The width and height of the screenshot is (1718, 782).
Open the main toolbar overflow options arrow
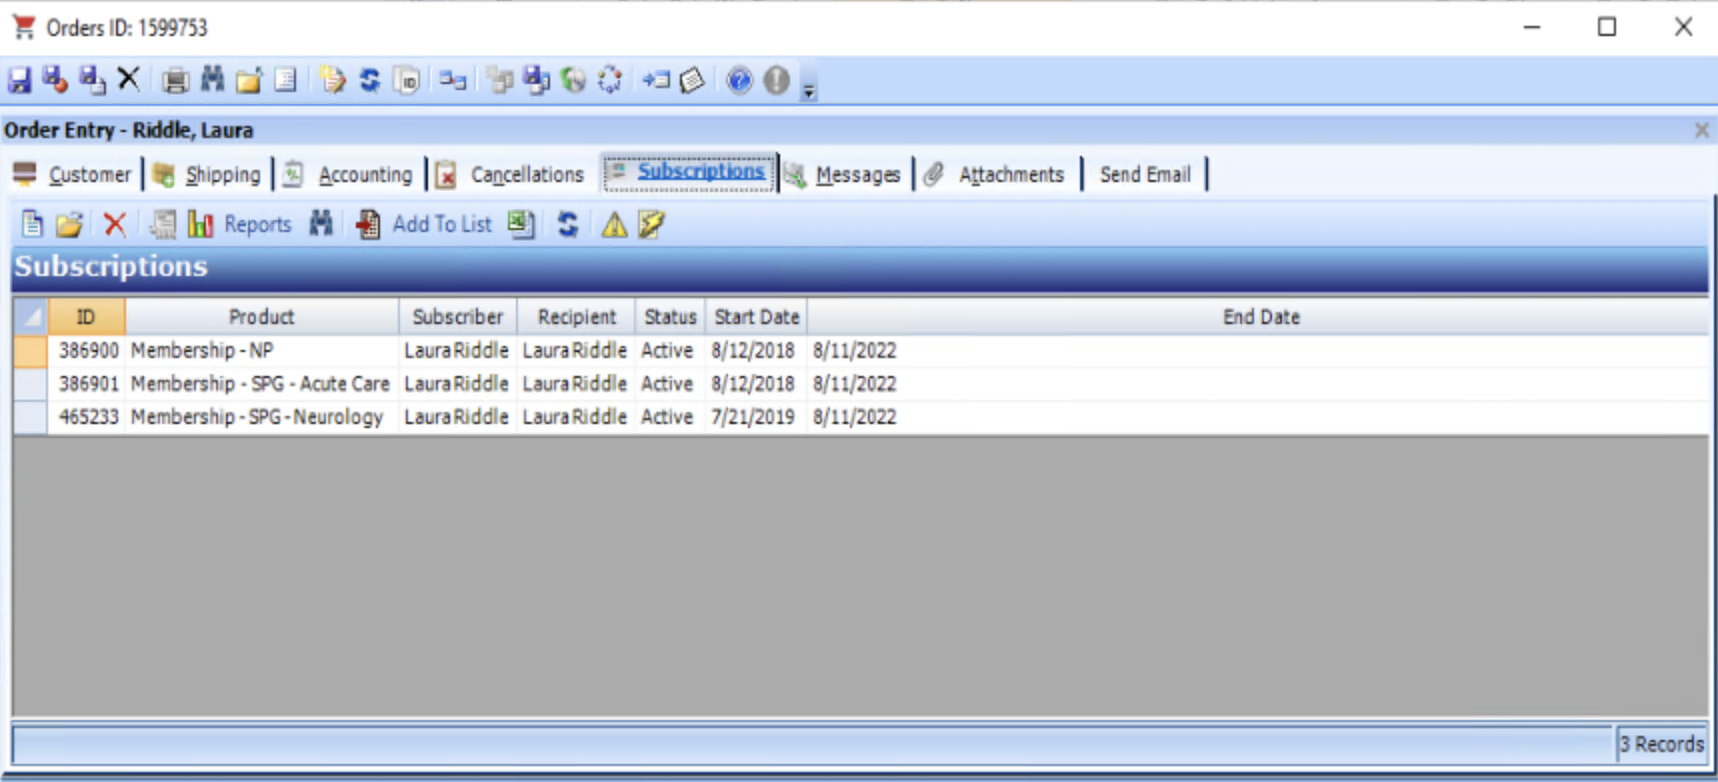(x=809, y=91)
